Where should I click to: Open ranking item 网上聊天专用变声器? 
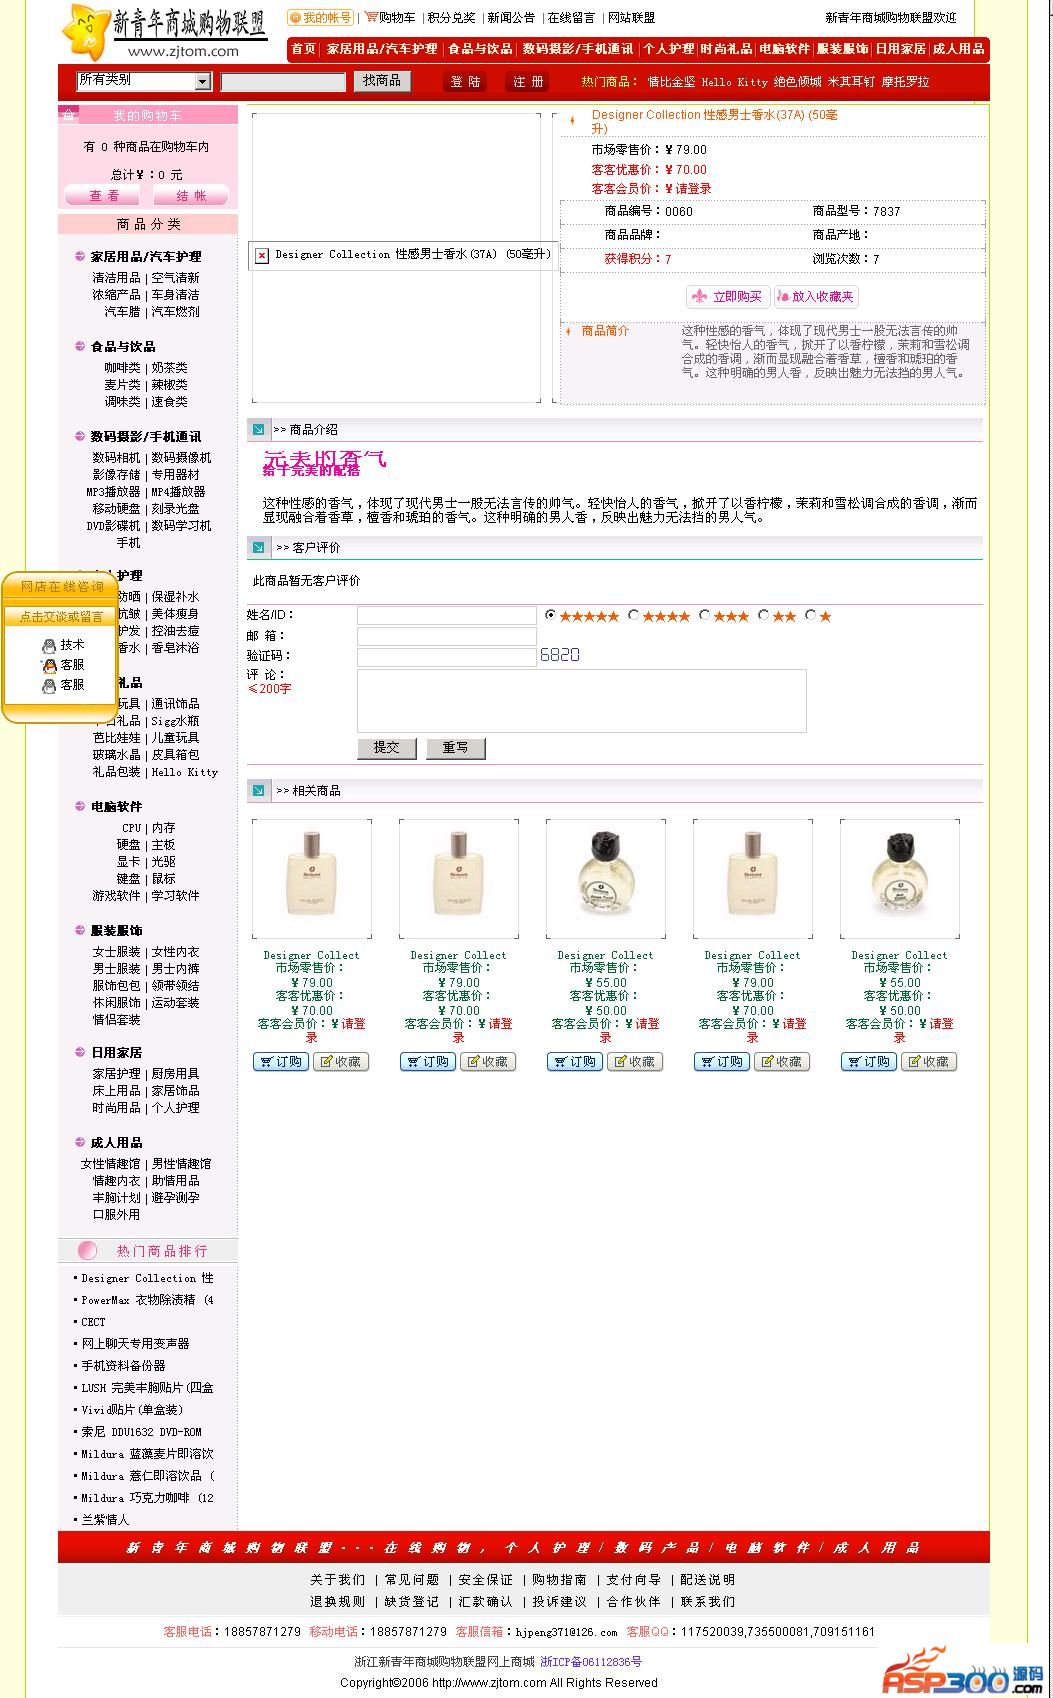pos(135,1344)
